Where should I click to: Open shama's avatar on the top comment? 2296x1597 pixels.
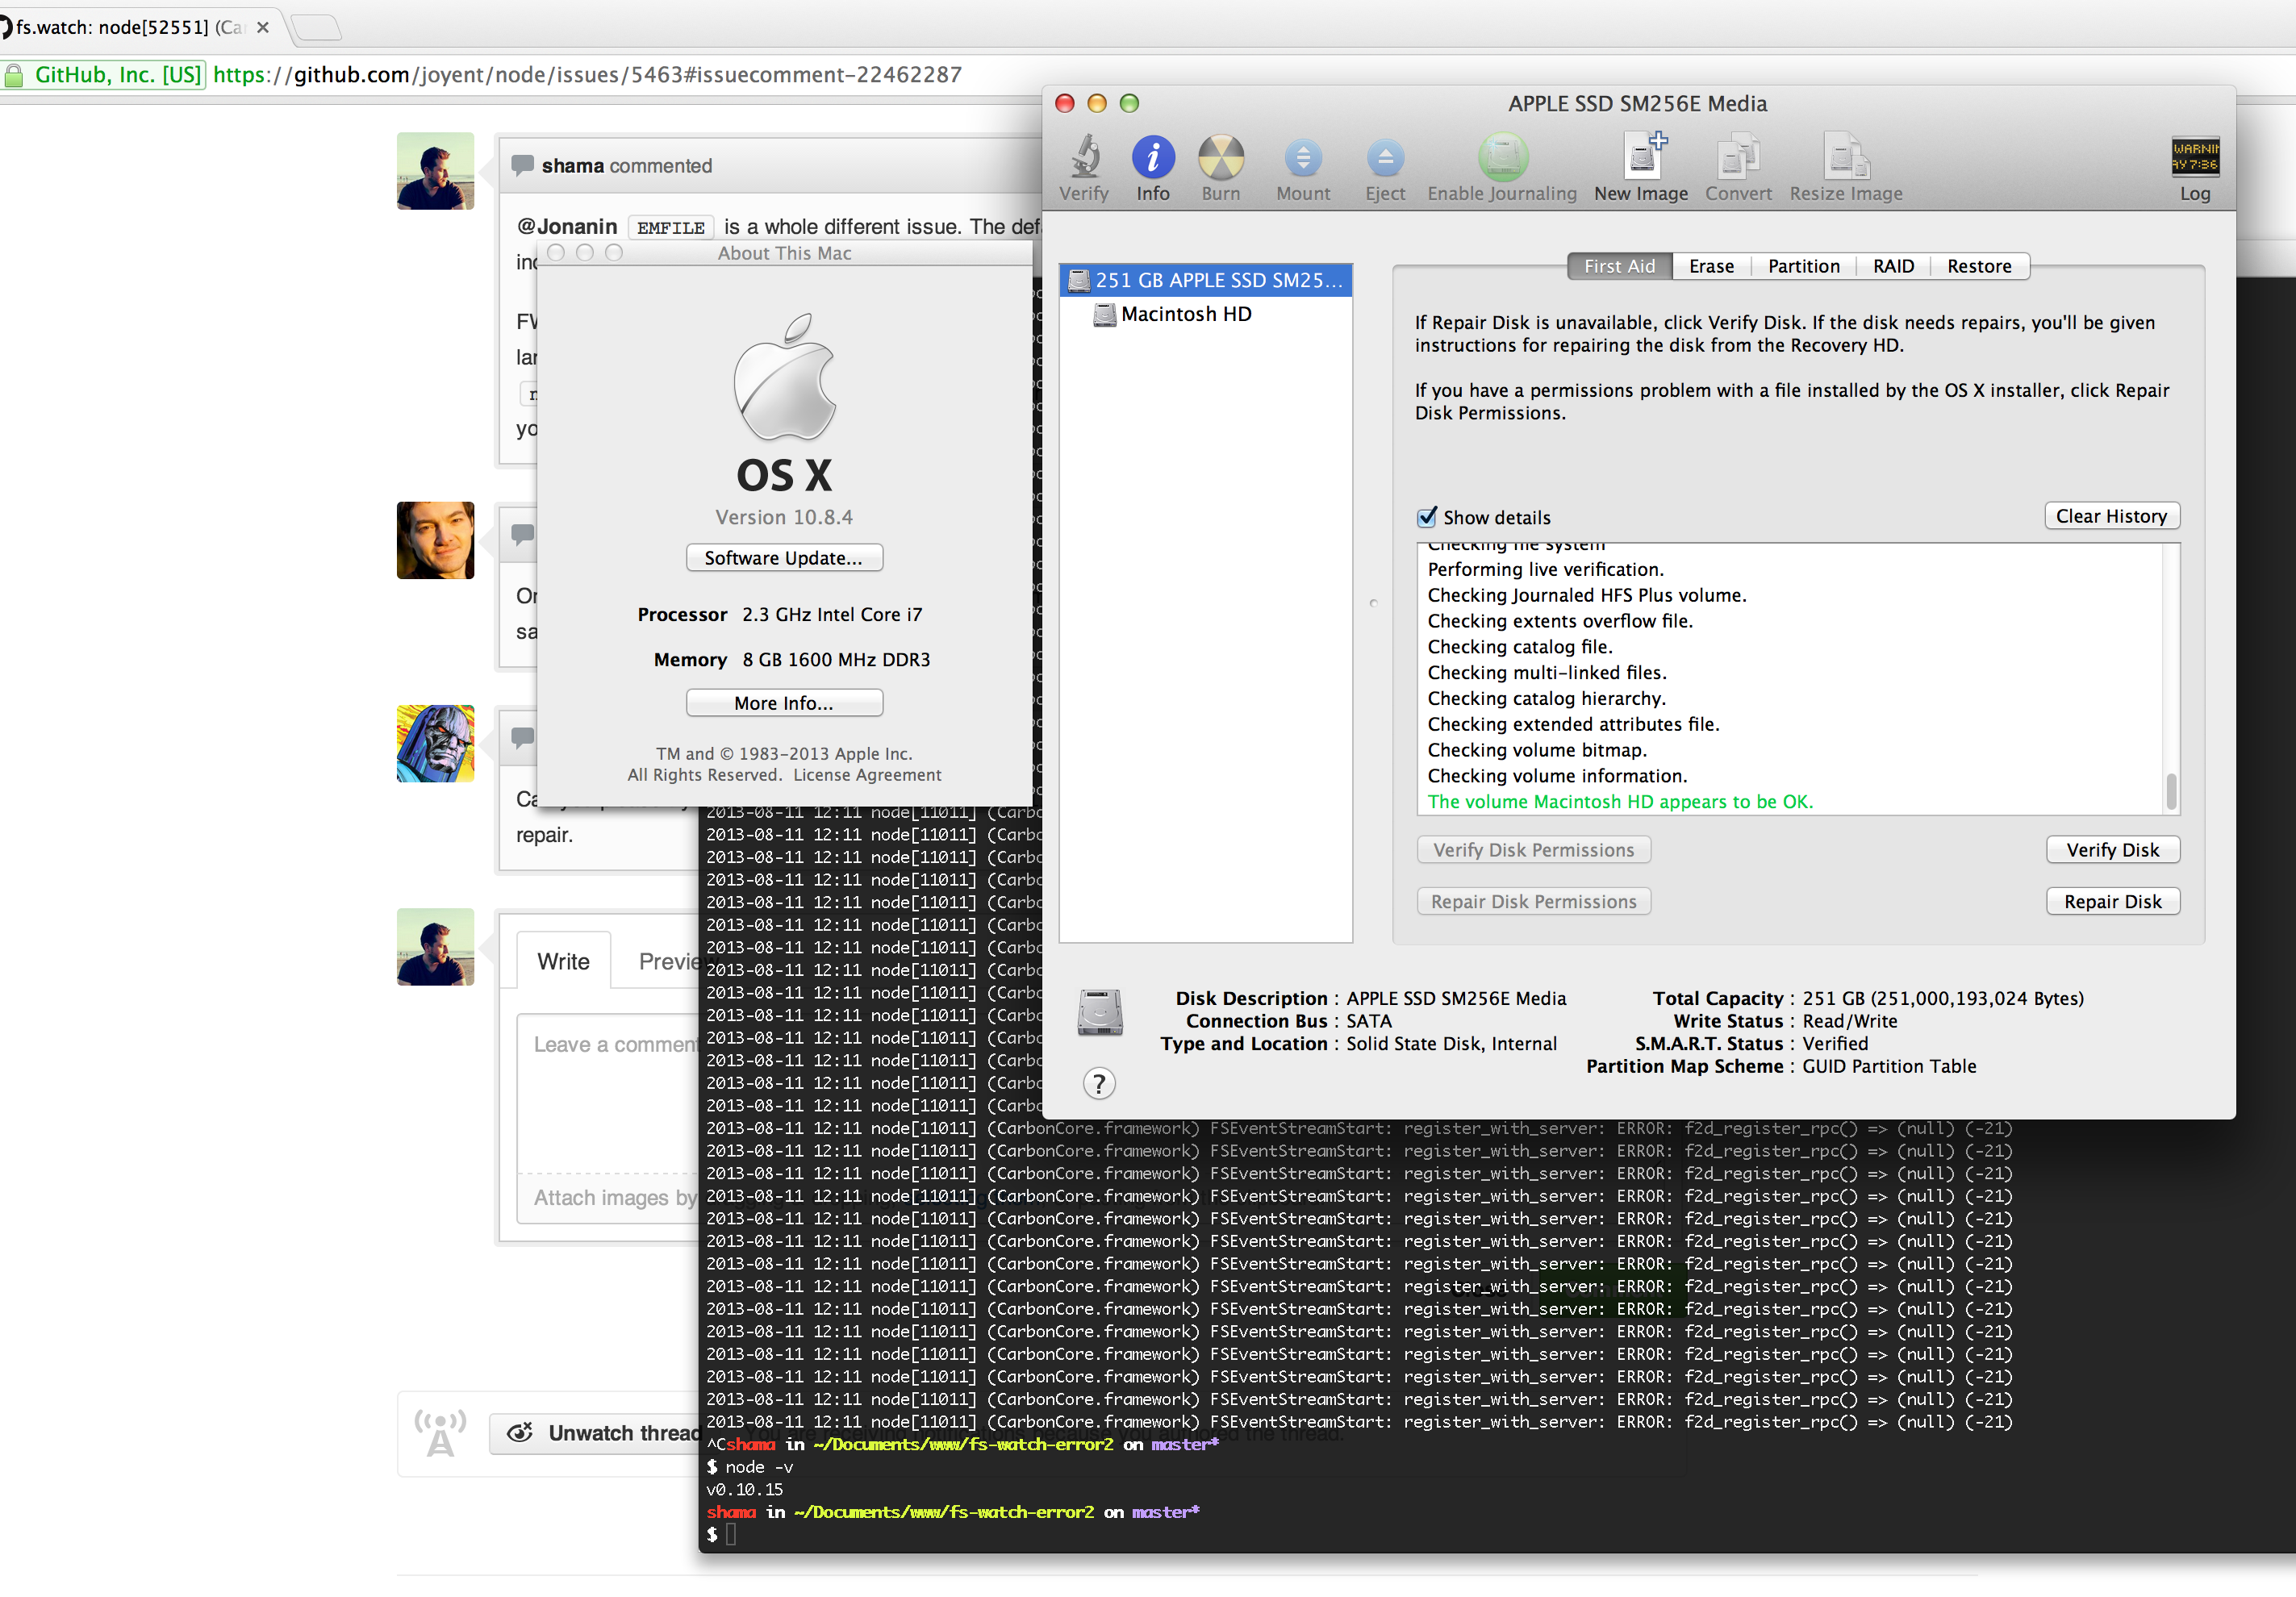click(x=435, y=171)
